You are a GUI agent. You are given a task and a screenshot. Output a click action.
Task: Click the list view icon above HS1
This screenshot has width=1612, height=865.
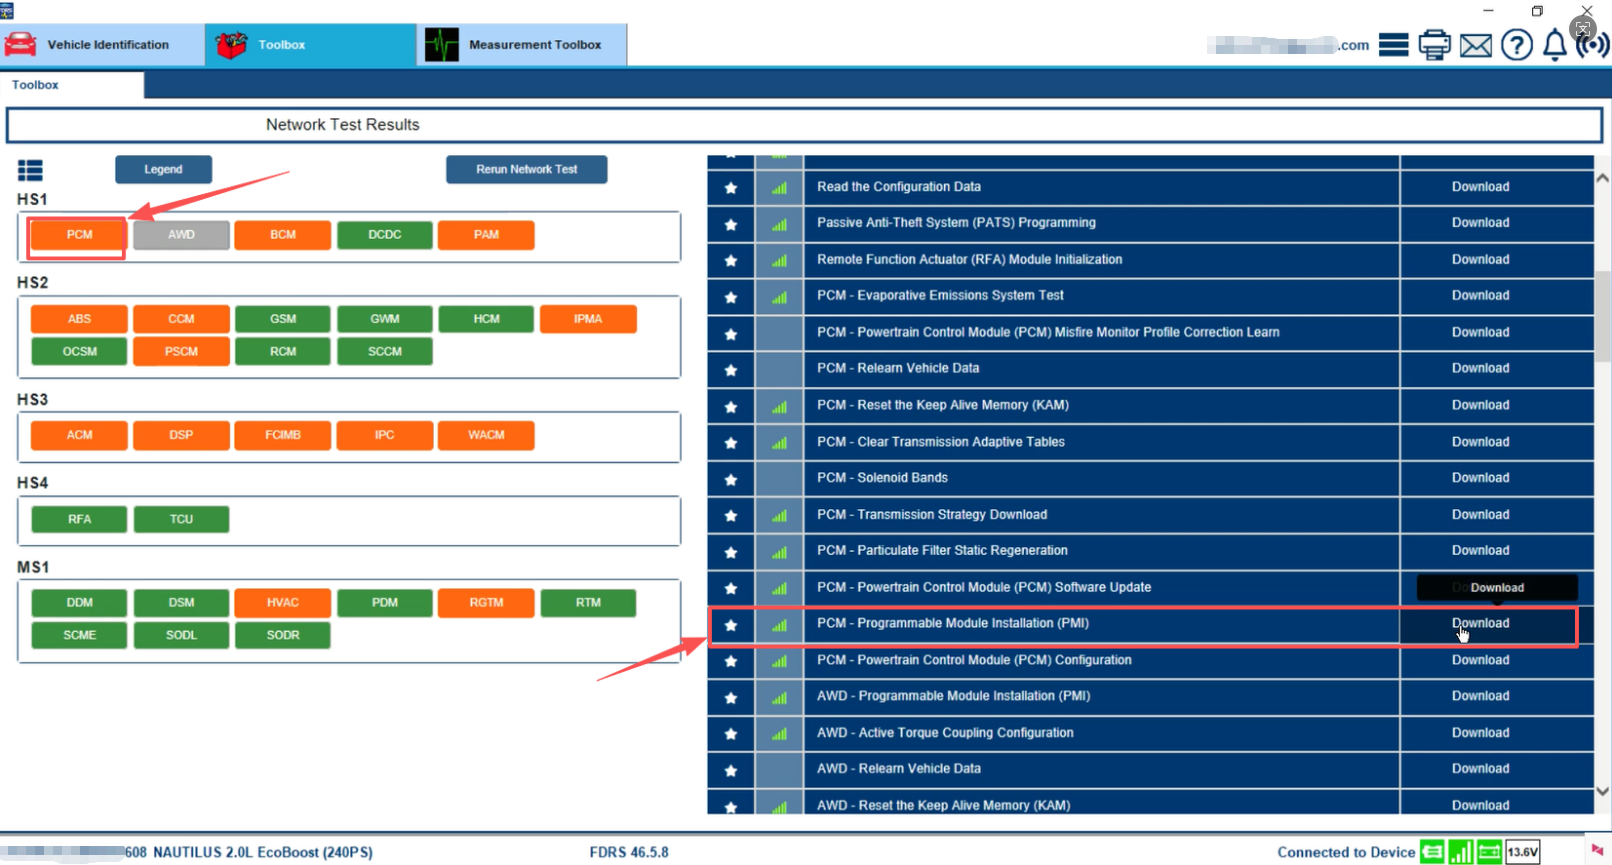(x=30, y=171)
